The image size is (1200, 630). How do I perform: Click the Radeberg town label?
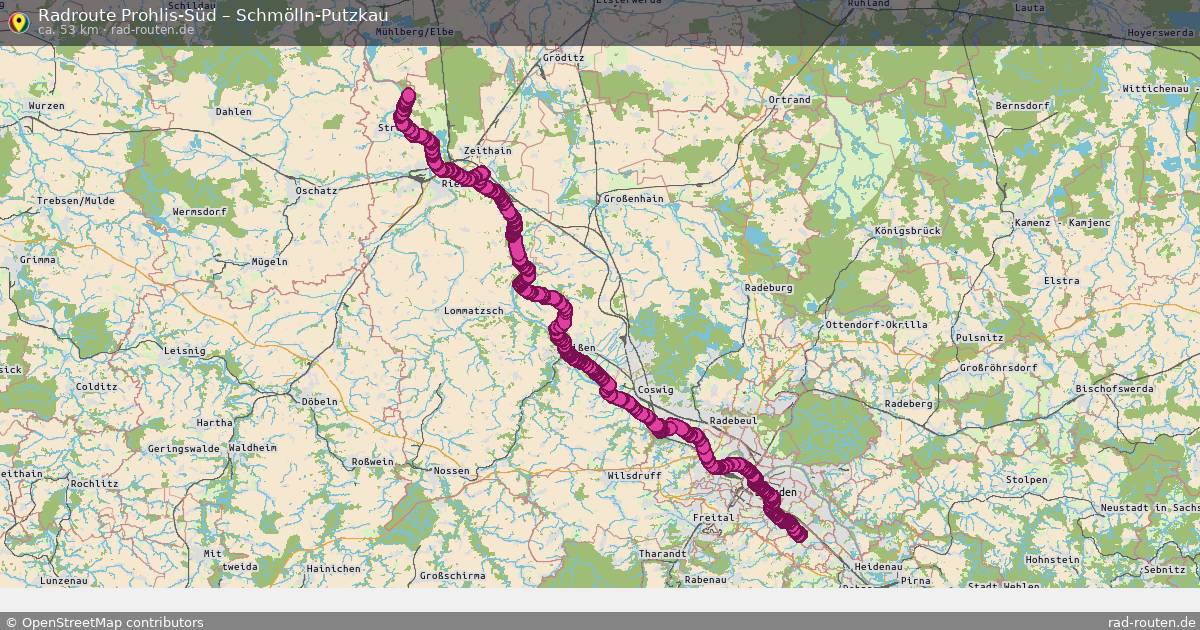click(908, 404)
